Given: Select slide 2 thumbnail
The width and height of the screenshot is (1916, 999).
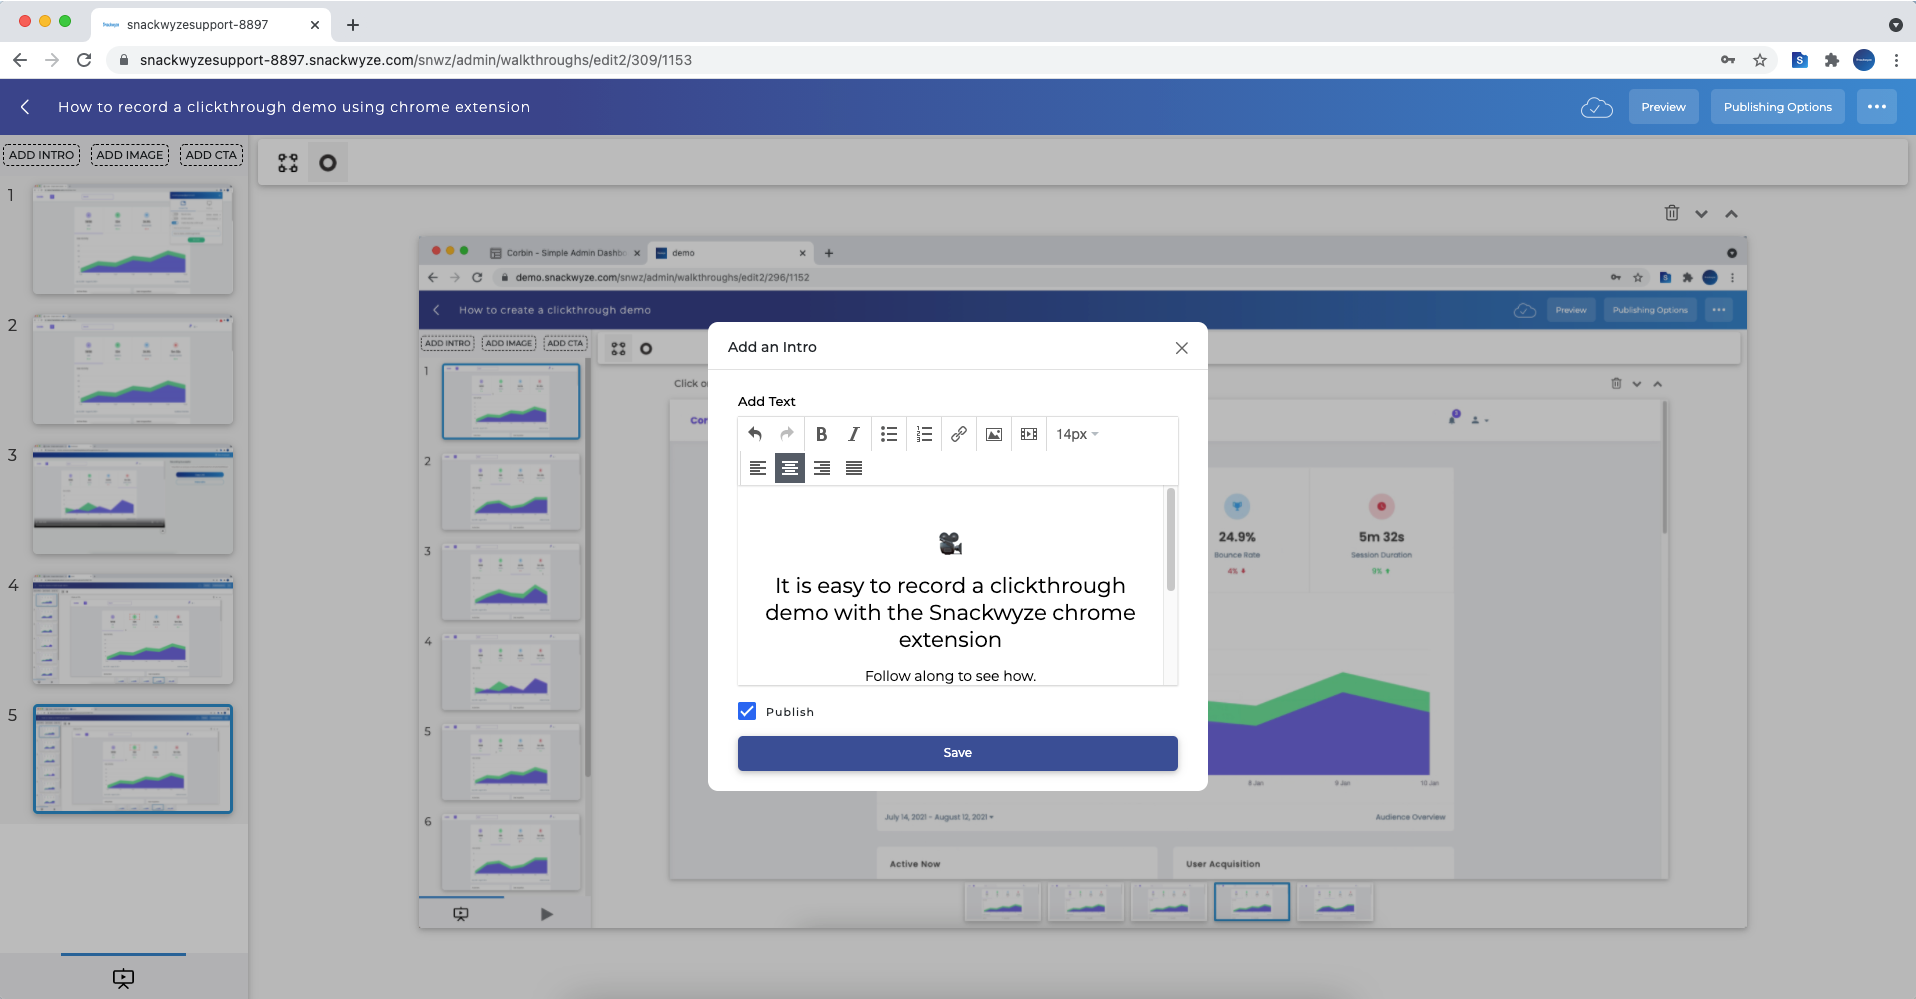Looking at the screenshot, I should (x=133, y=369).
